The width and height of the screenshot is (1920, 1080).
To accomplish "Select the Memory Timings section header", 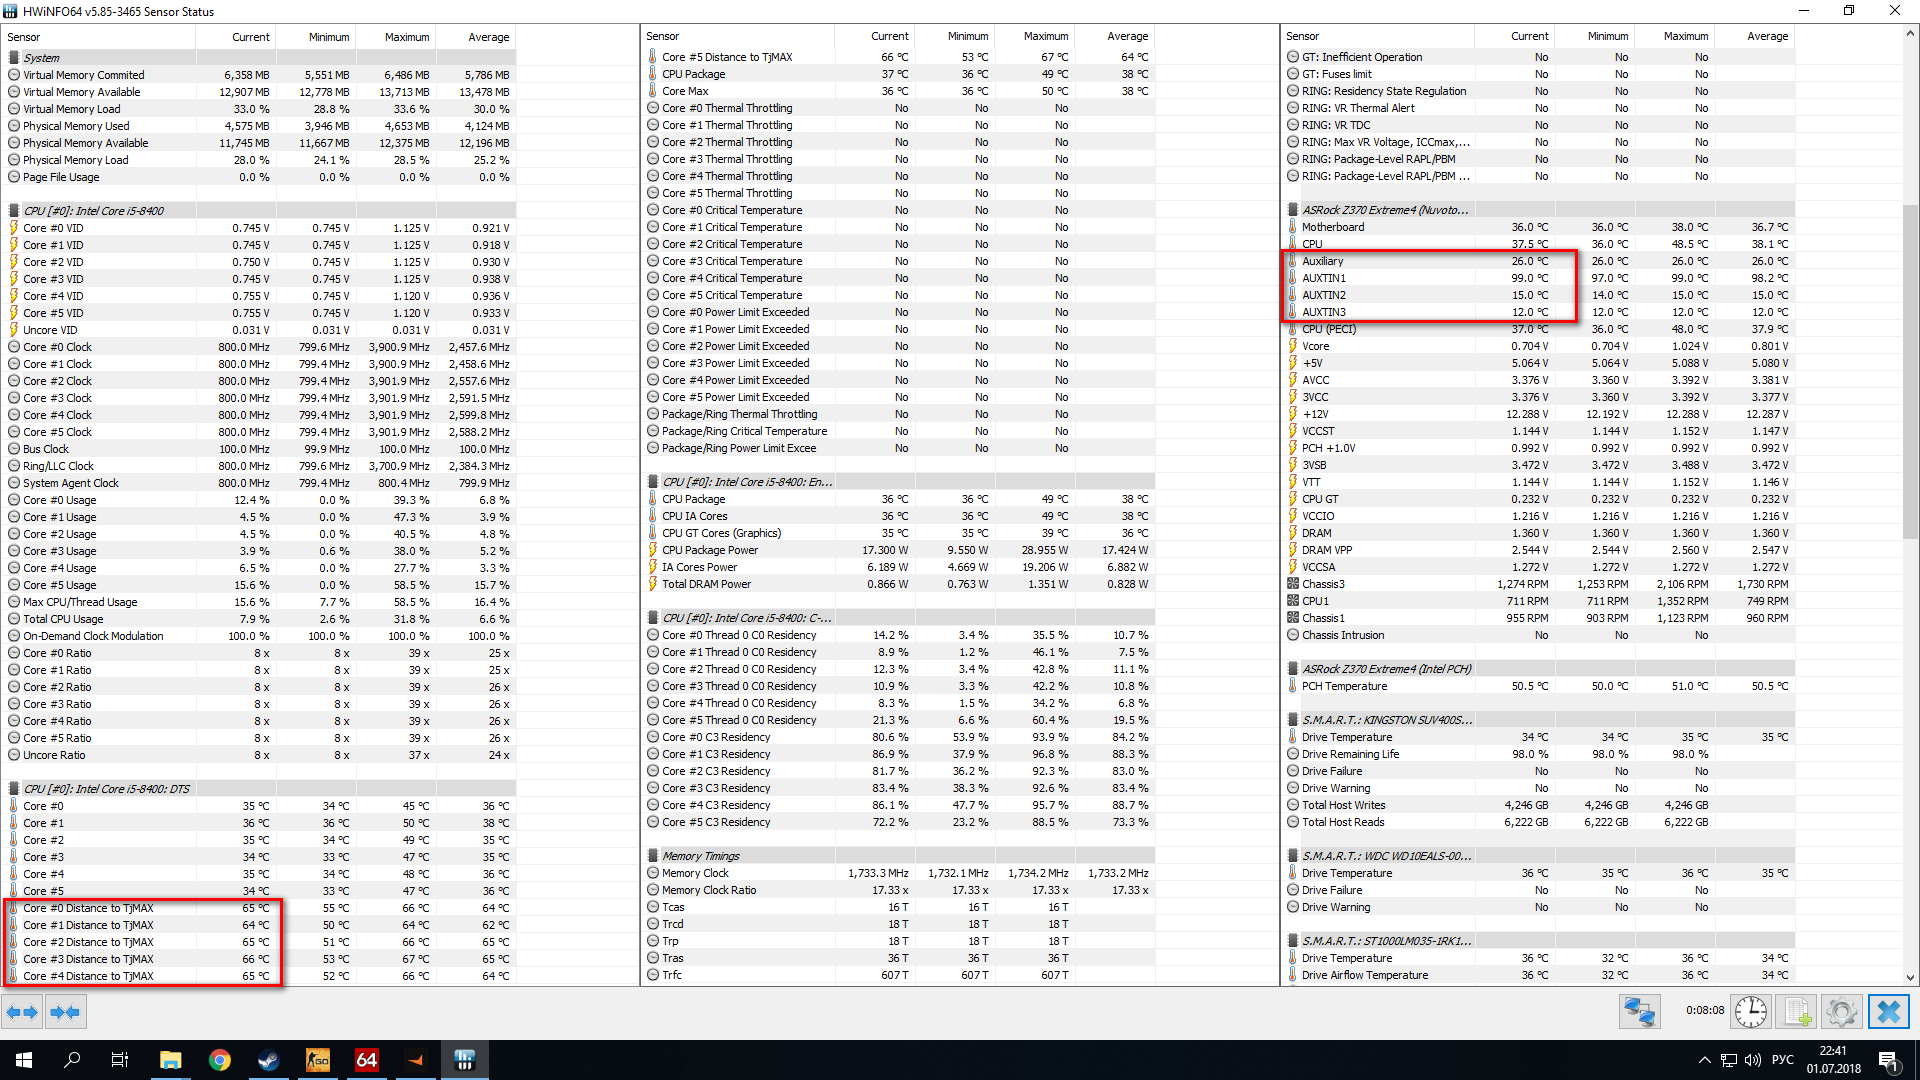I will click(700, 856).
